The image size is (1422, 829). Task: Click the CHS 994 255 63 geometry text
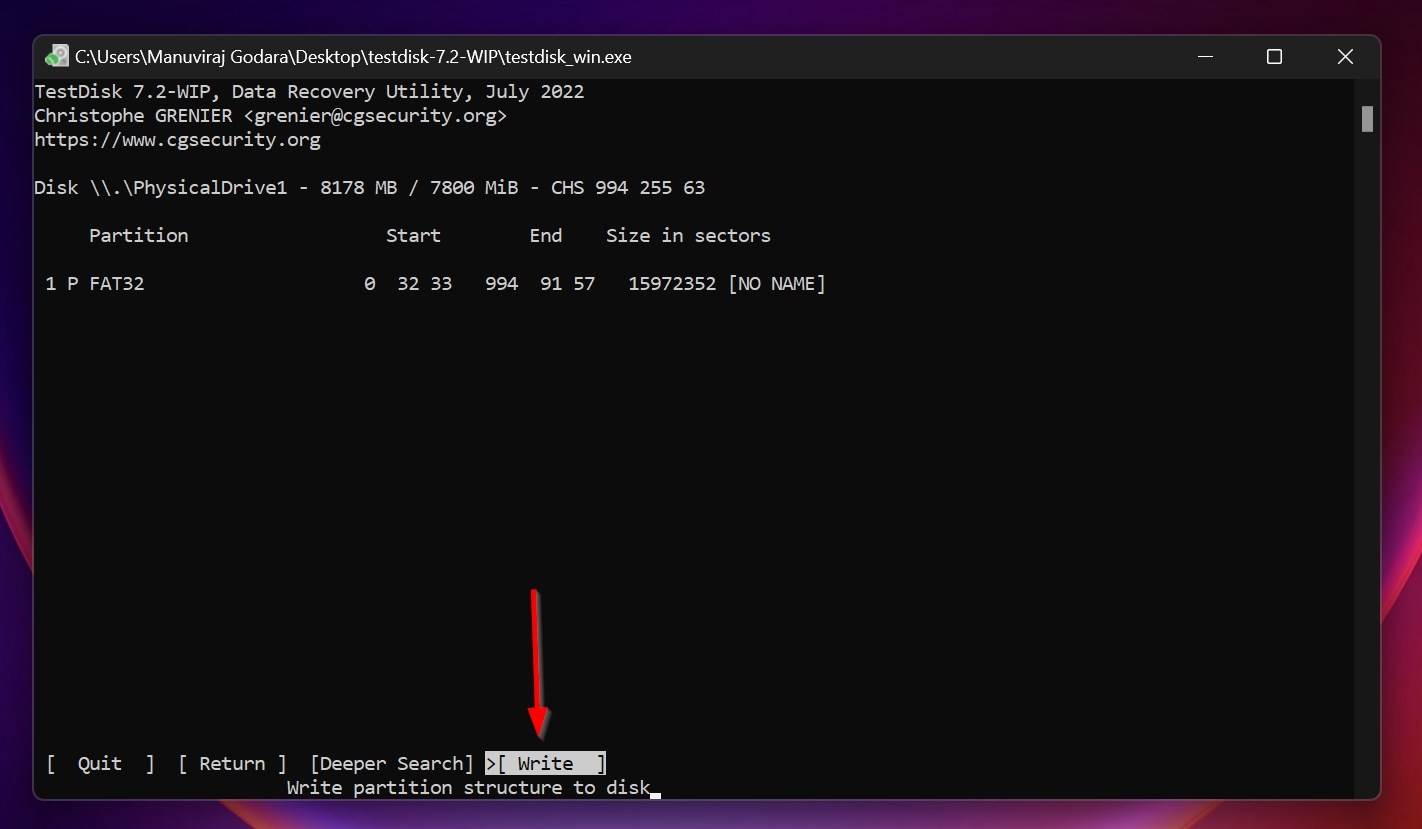pyautogui.click(x=628, y=188)
